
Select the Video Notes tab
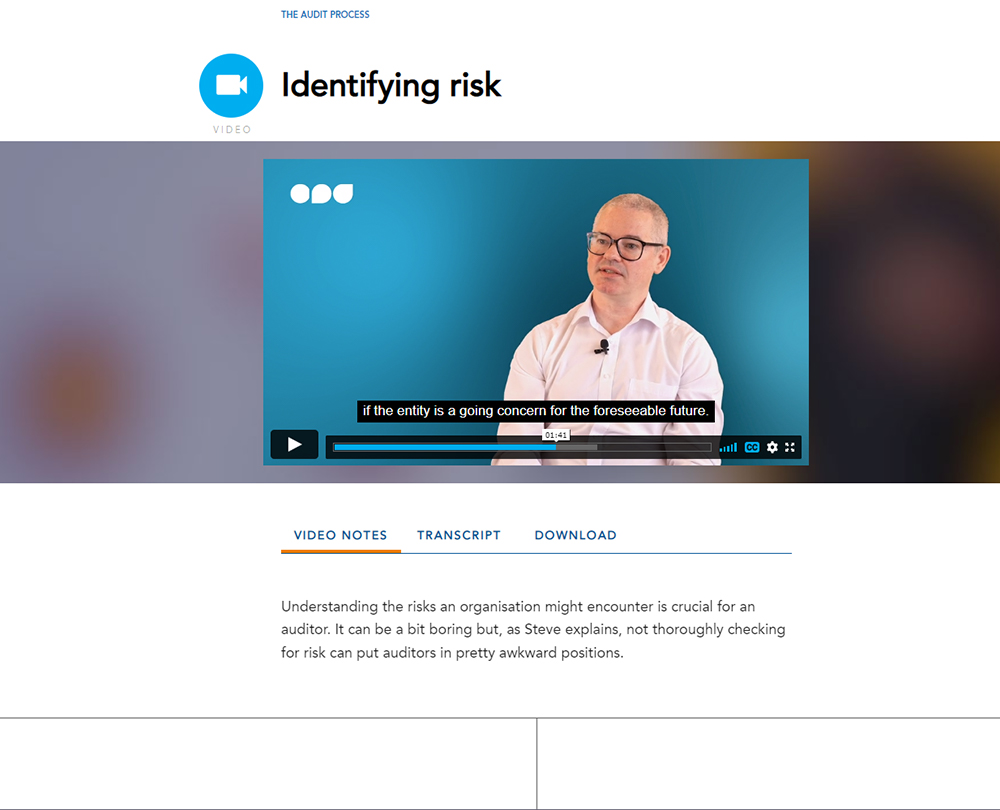(341, 535)
